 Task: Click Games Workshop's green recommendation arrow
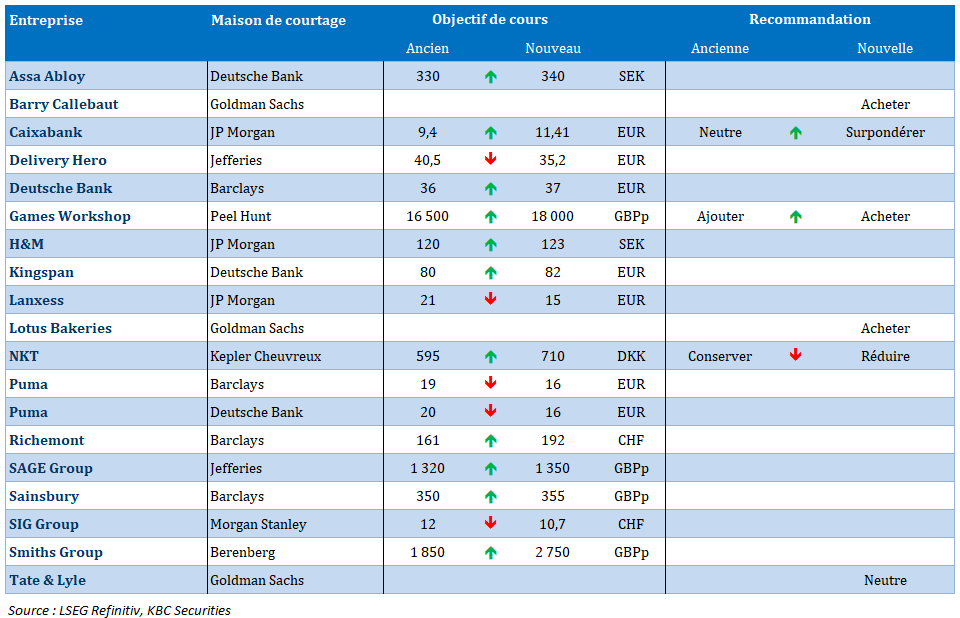tap(795, 216)
